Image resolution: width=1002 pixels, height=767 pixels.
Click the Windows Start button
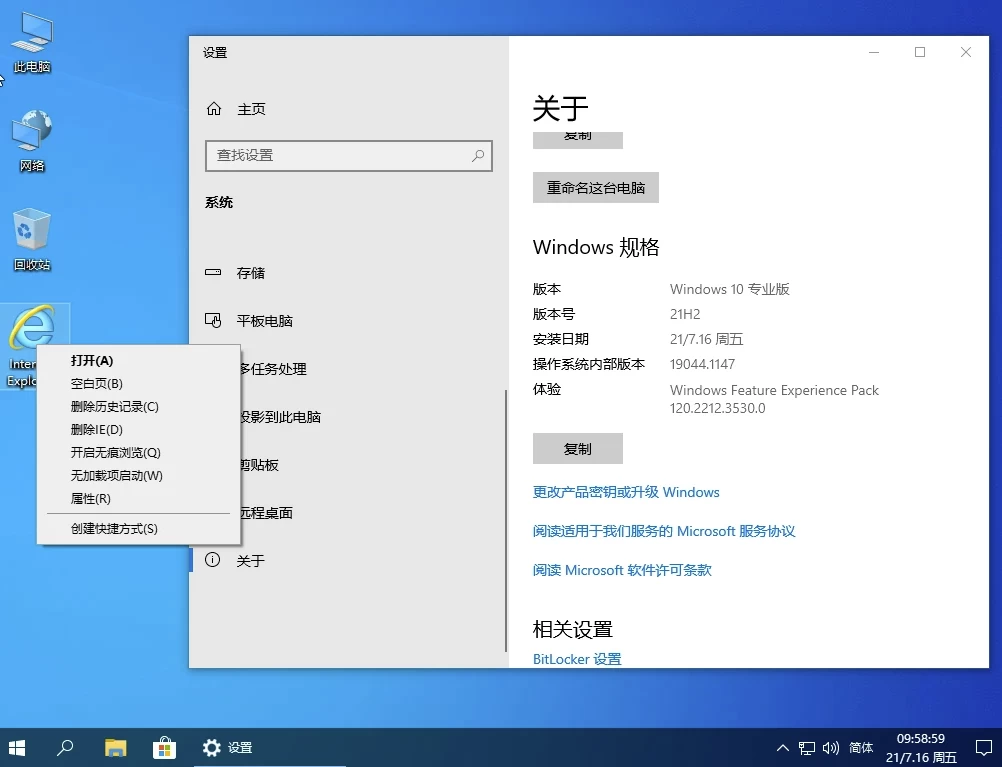17,747
